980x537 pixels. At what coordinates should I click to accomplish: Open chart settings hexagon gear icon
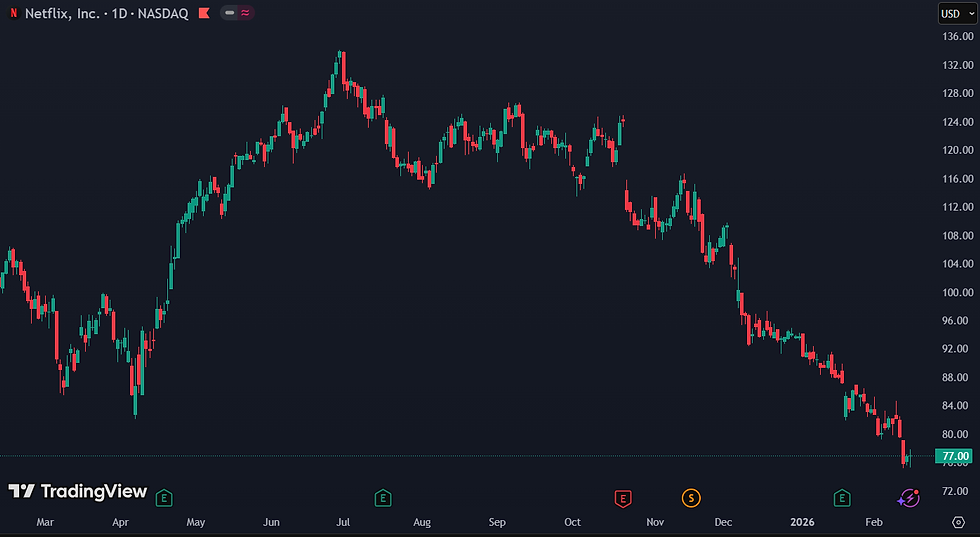coord(958,522)
